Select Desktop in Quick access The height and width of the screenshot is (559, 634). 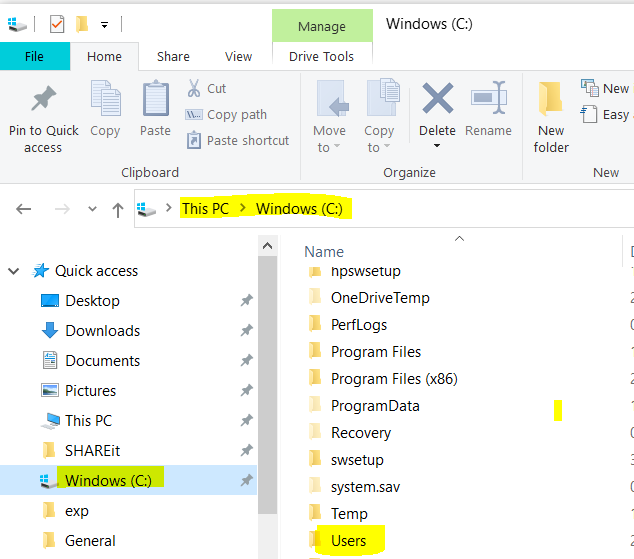[x=92, y=301]
